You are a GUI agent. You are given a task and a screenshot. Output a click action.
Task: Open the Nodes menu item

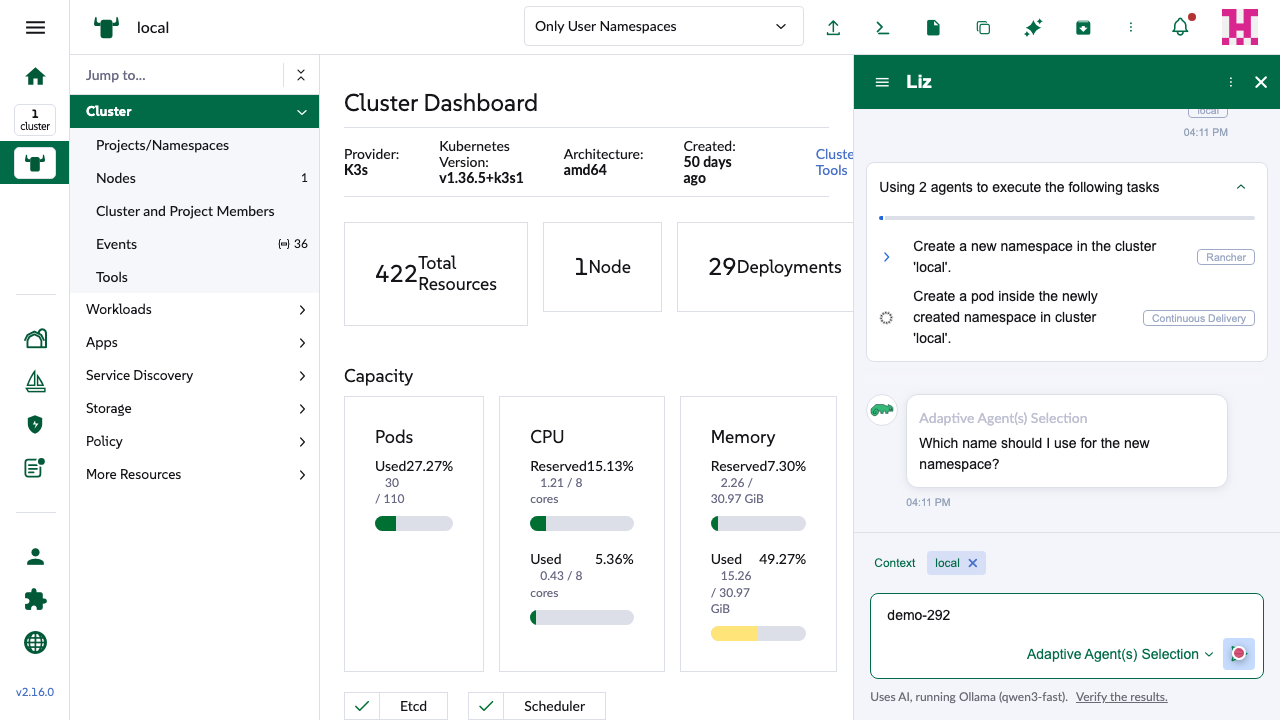(195, 178)
